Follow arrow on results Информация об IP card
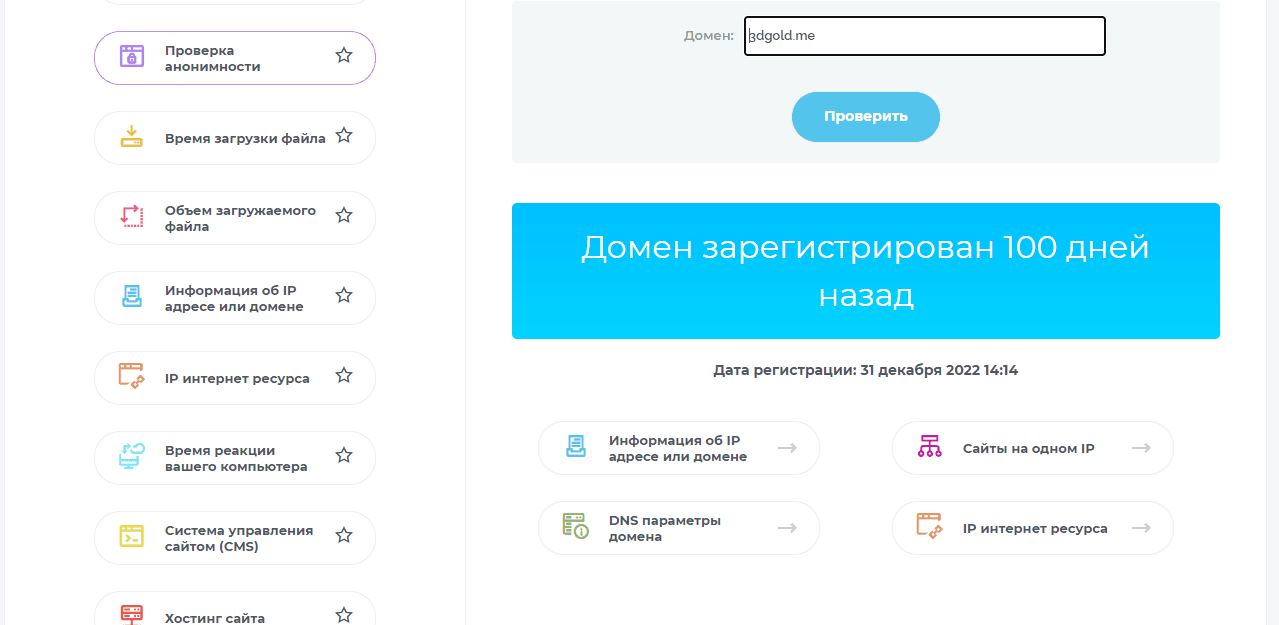Viewport: 1279px width, 625px height. click(x=787, y=448)
